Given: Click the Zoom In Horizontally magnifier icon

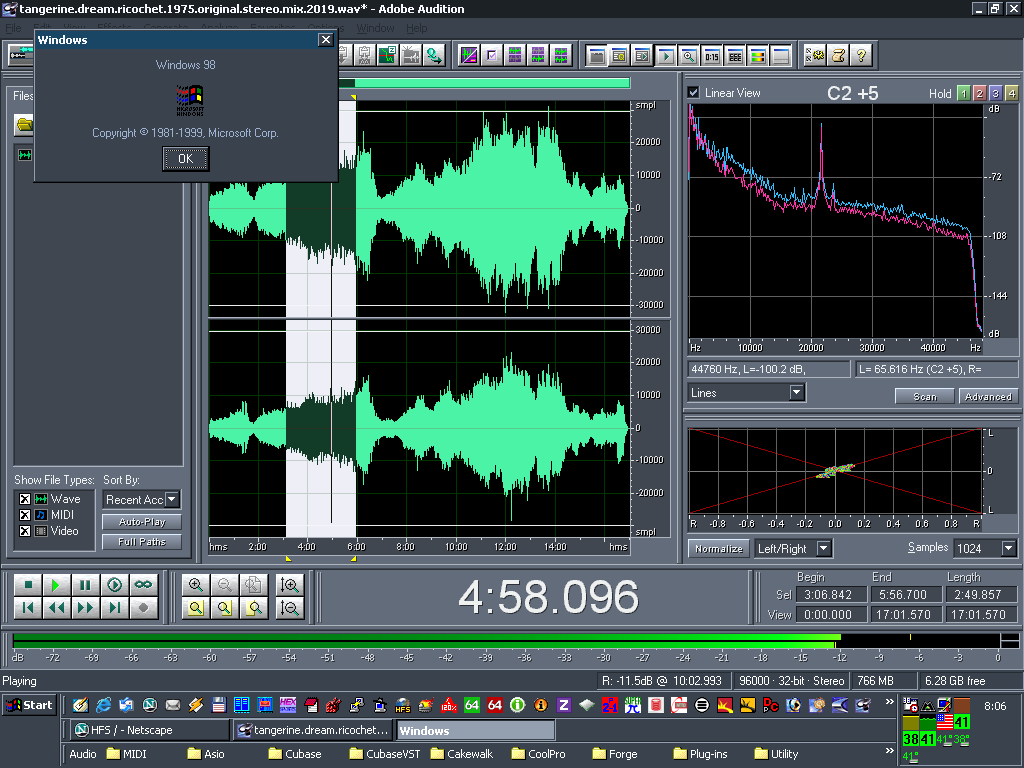Looking at the screenshot, I should click(196, 585).
